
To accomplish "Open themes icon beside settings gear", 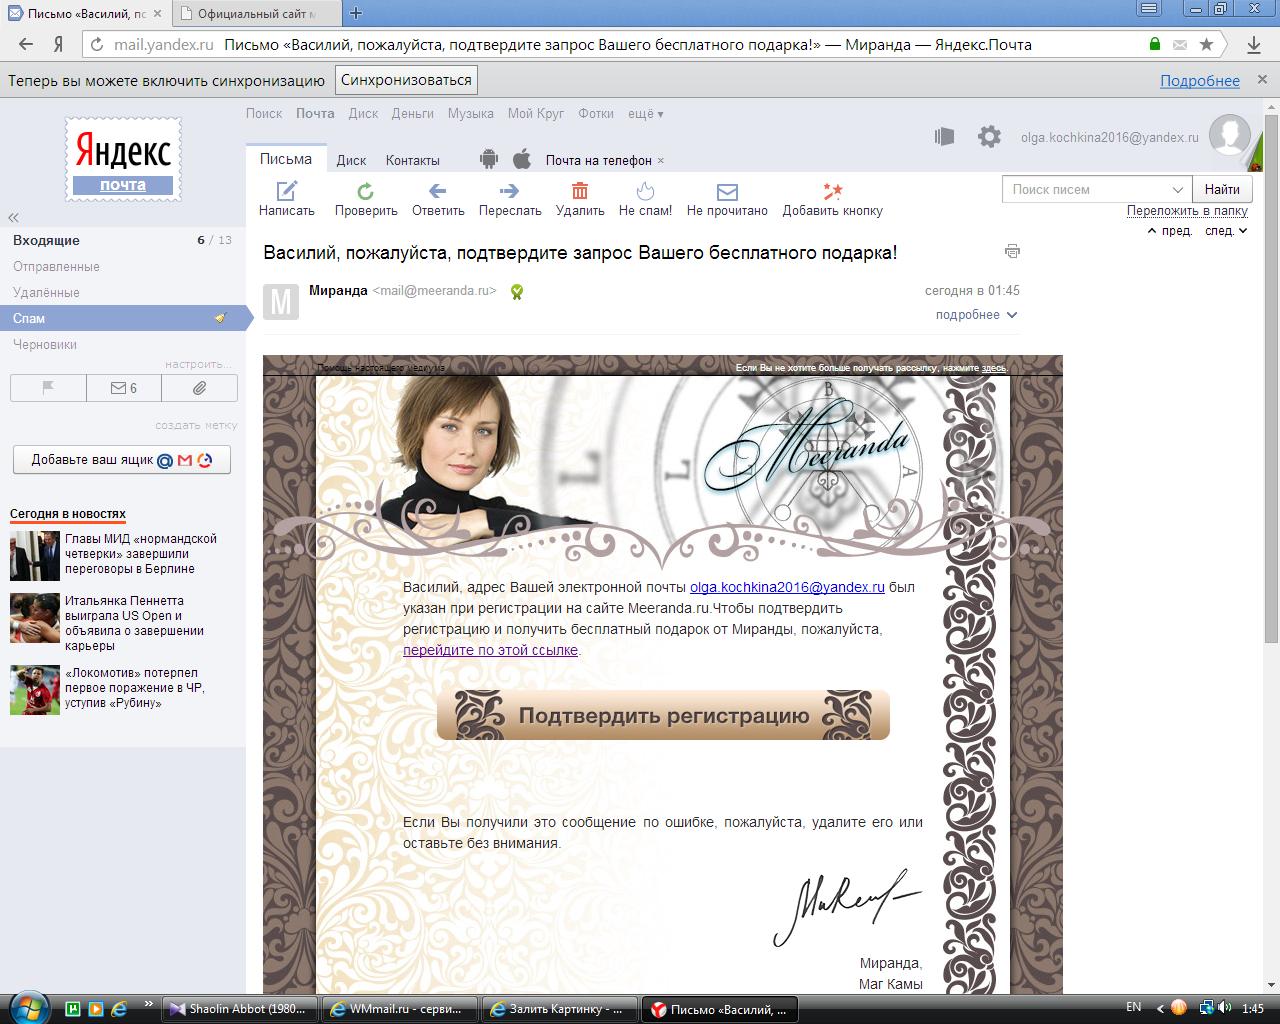I will click(944, 137).
